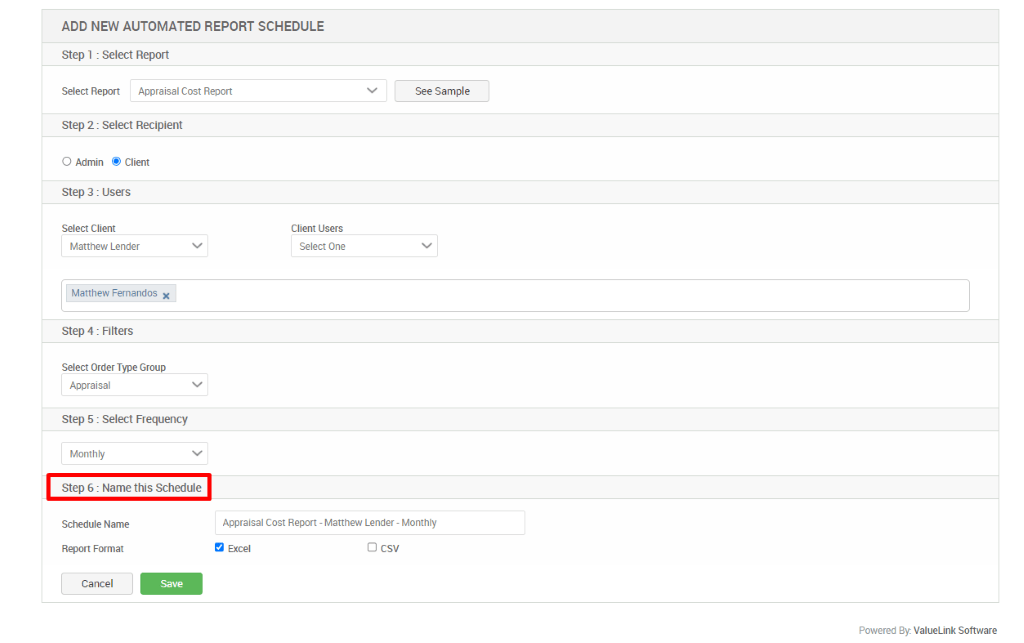Screen dimensions: 1024x643
Task: Remove the Matthew Fernandos recipient tag
Action: click(166, 293)
